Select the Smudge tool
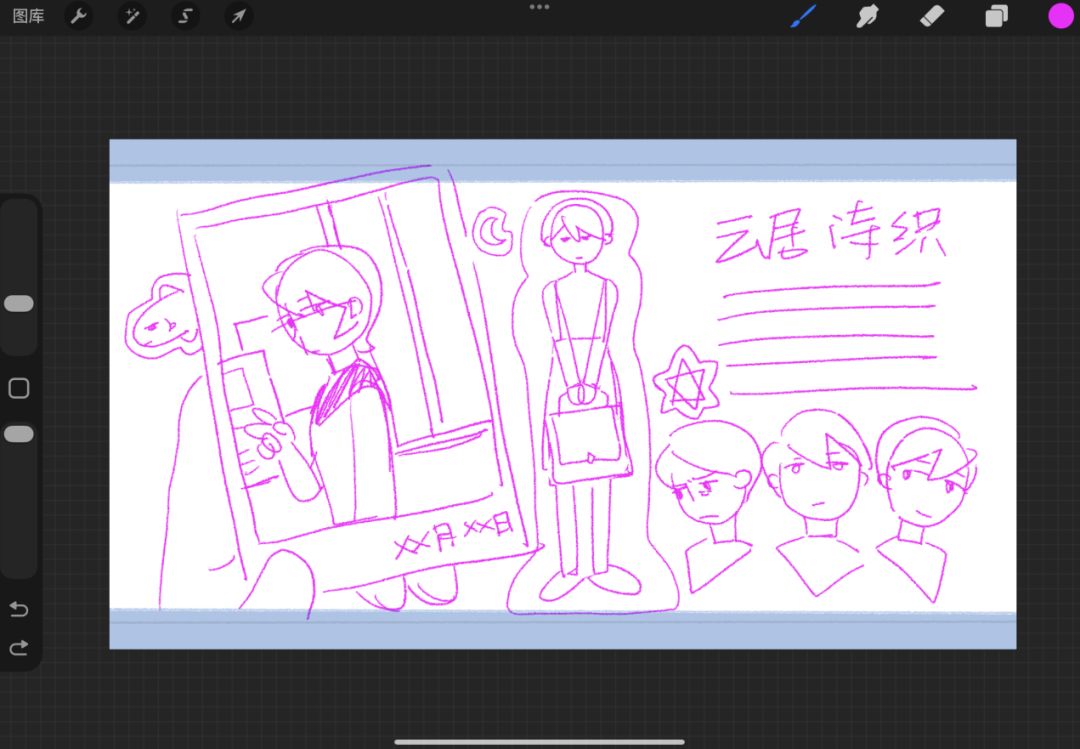 (x=867, y=16)
